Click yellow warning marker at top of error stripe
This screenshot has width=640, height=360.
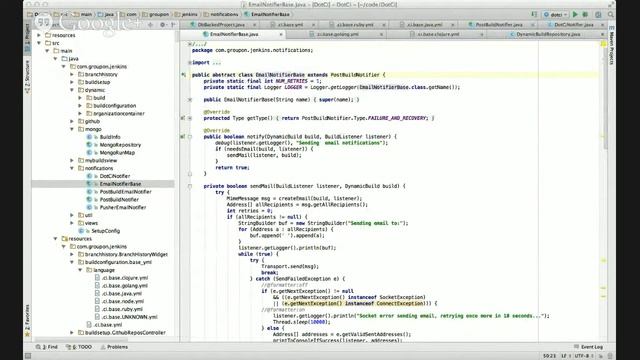pos(603,44)
